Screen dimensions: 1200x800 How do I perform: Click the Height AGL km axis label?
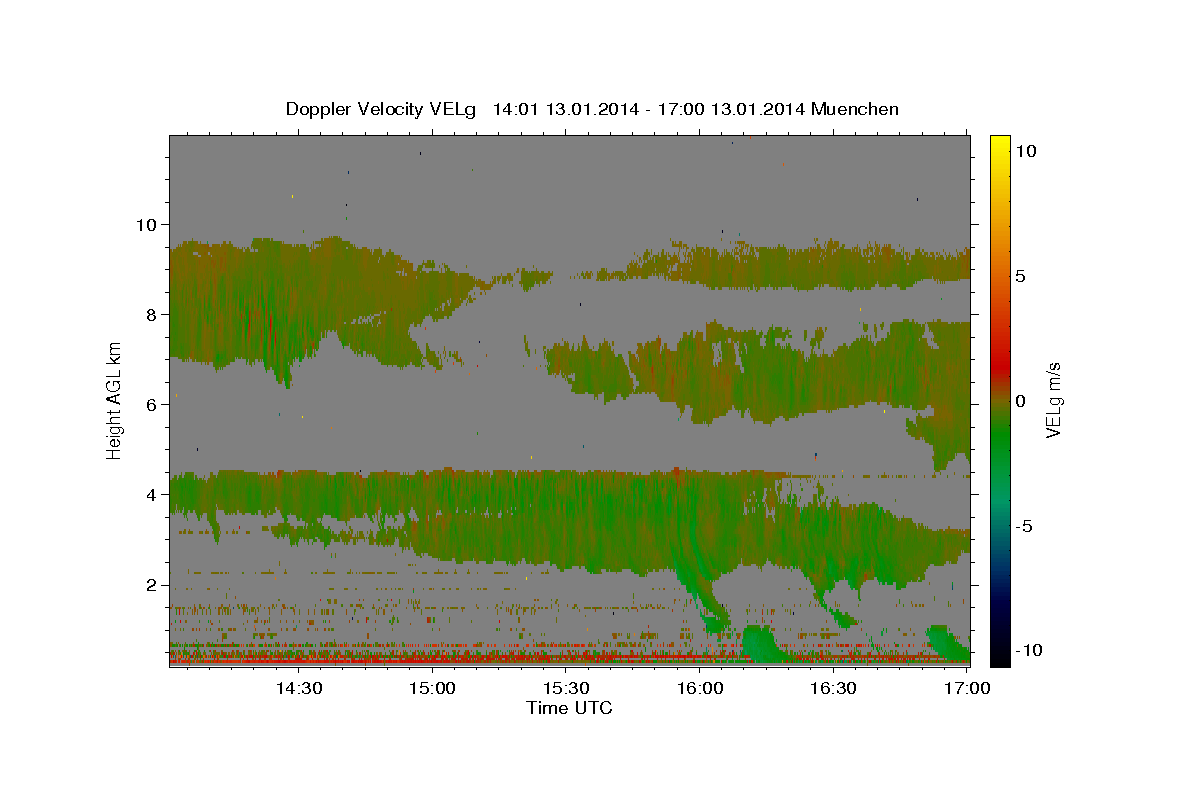(115, 400)
